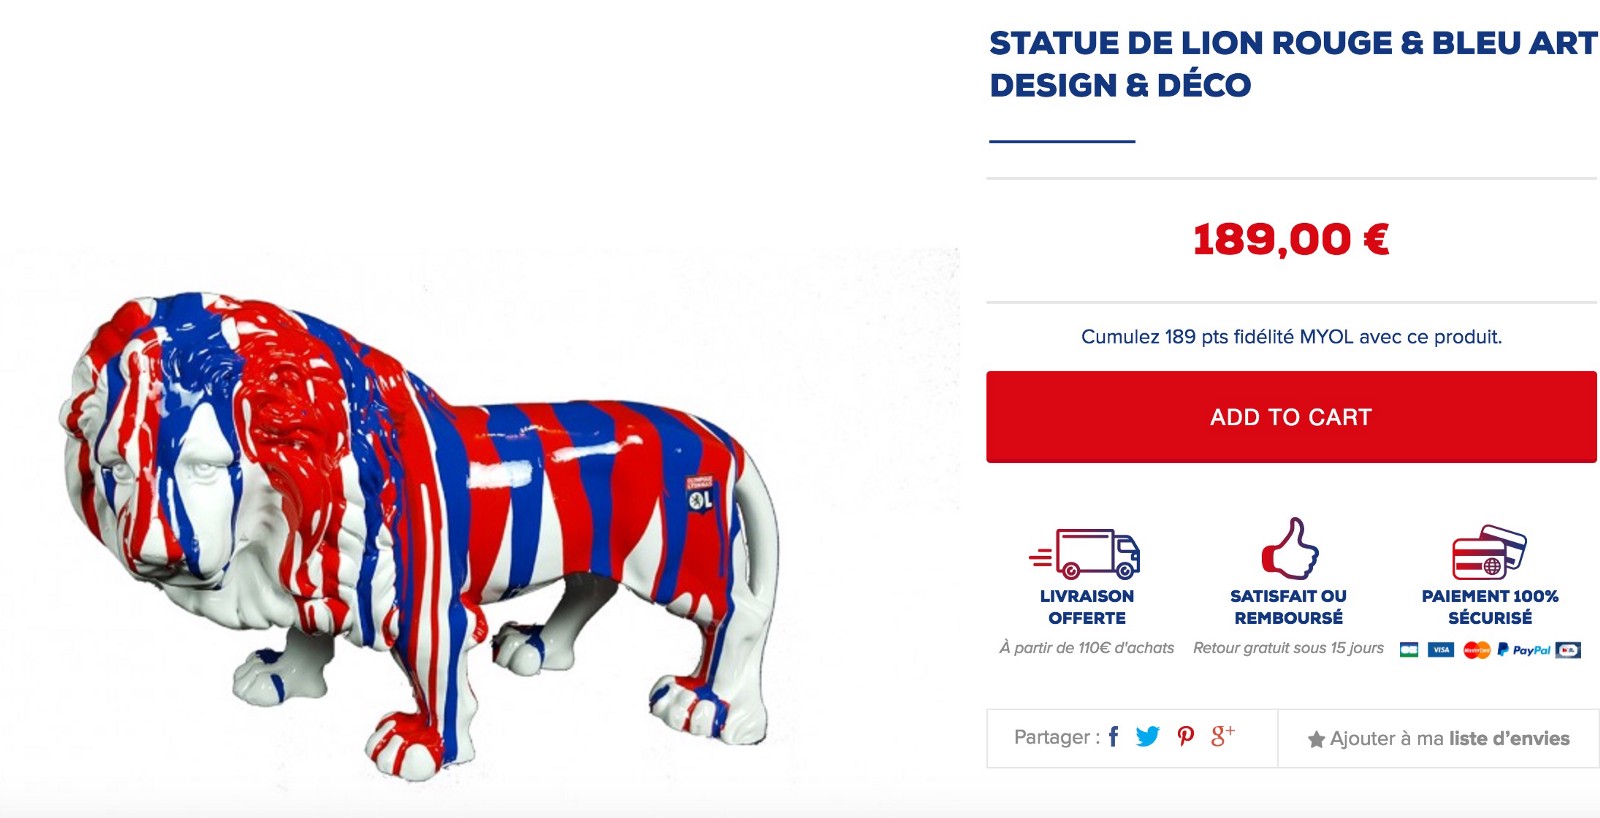Click the thumbs-up satisfaction icon
The height and width of the screenshot is (818, 1600).
pyautogui.click(x=1289, y=548)
